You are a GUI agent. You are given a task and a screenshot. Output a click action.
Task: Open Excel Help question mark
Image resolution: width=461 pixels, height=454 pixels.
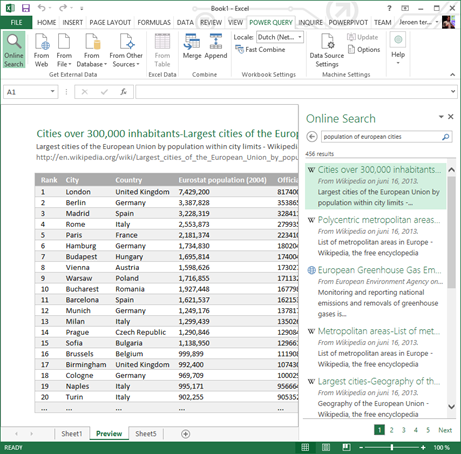pyautogui.click(x=389, y=8)
